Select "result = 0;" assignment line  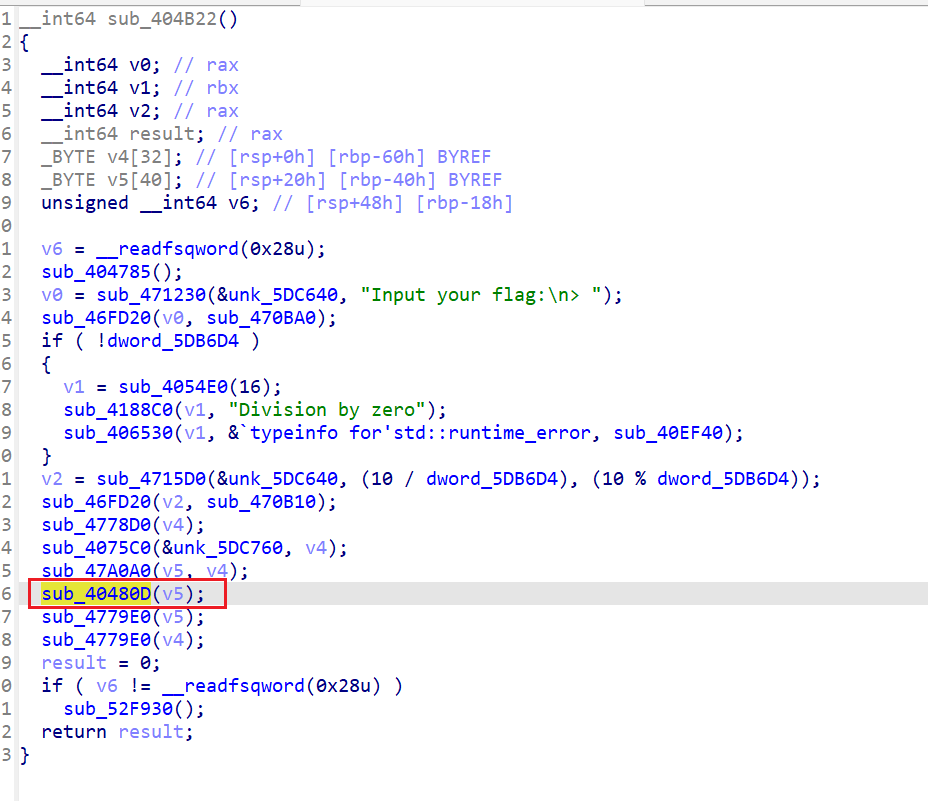(101, 663)
